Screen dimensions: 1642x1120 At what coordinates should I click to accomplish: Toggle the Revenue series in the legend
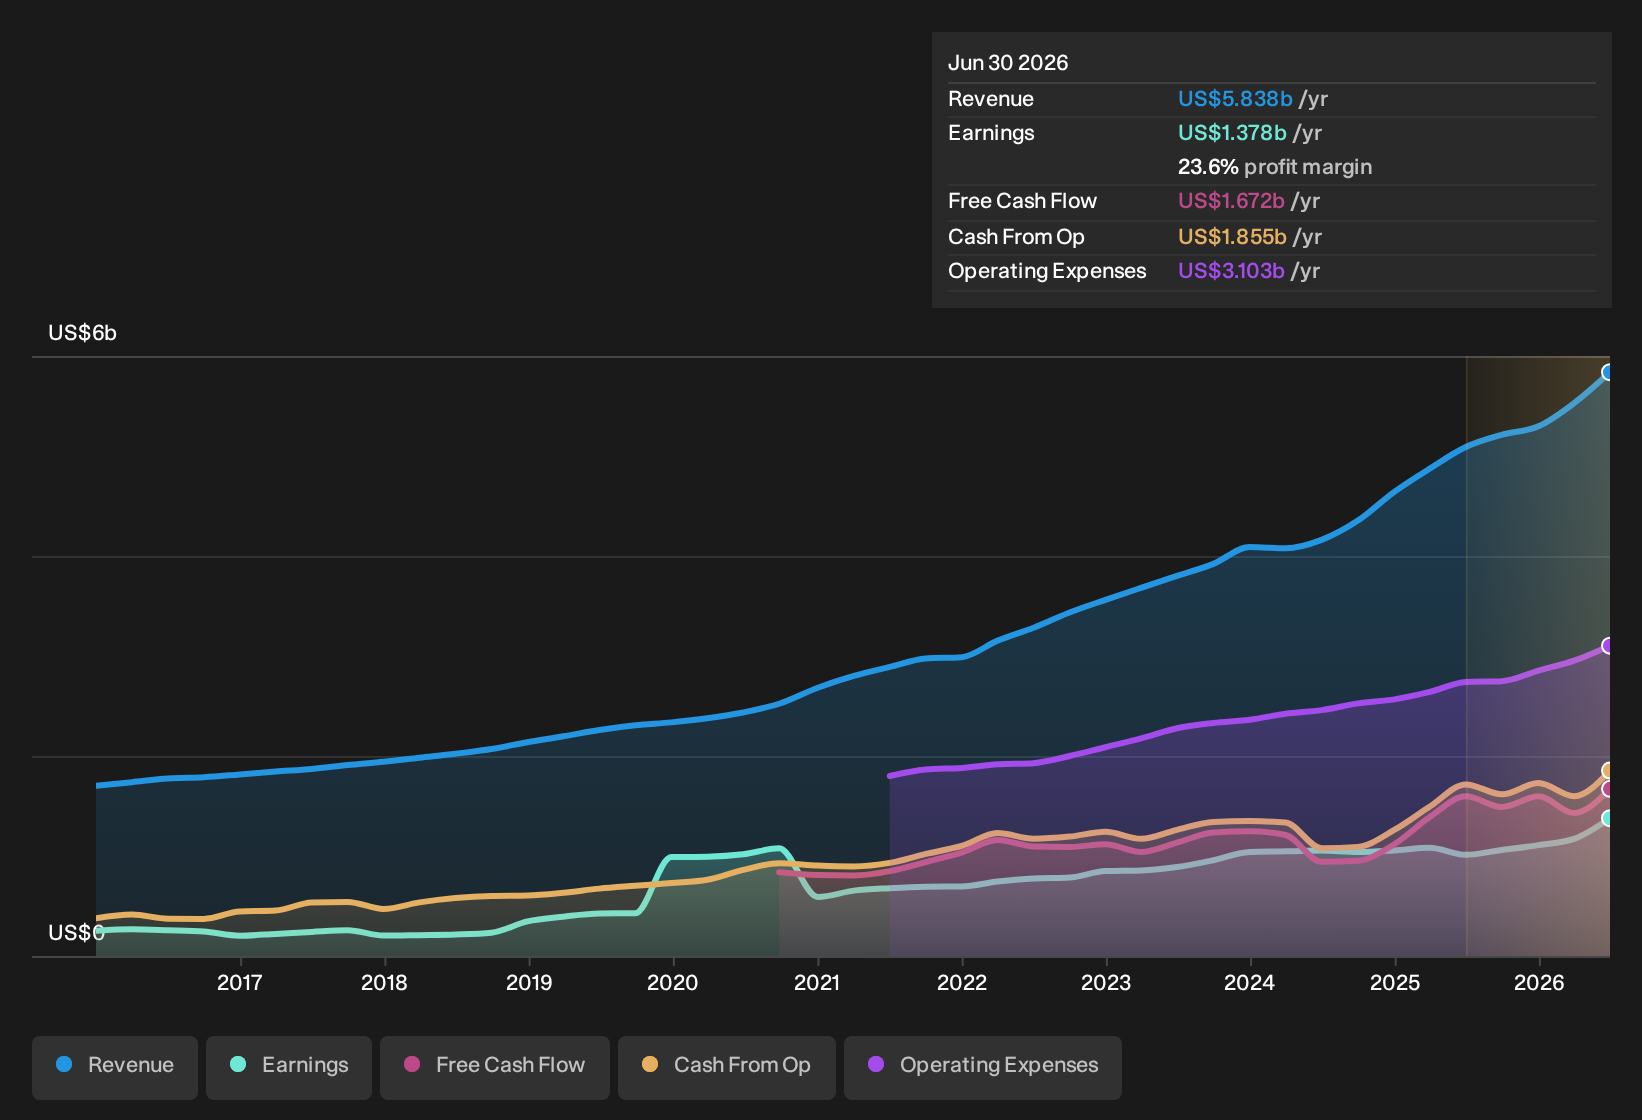point(115,1066)
